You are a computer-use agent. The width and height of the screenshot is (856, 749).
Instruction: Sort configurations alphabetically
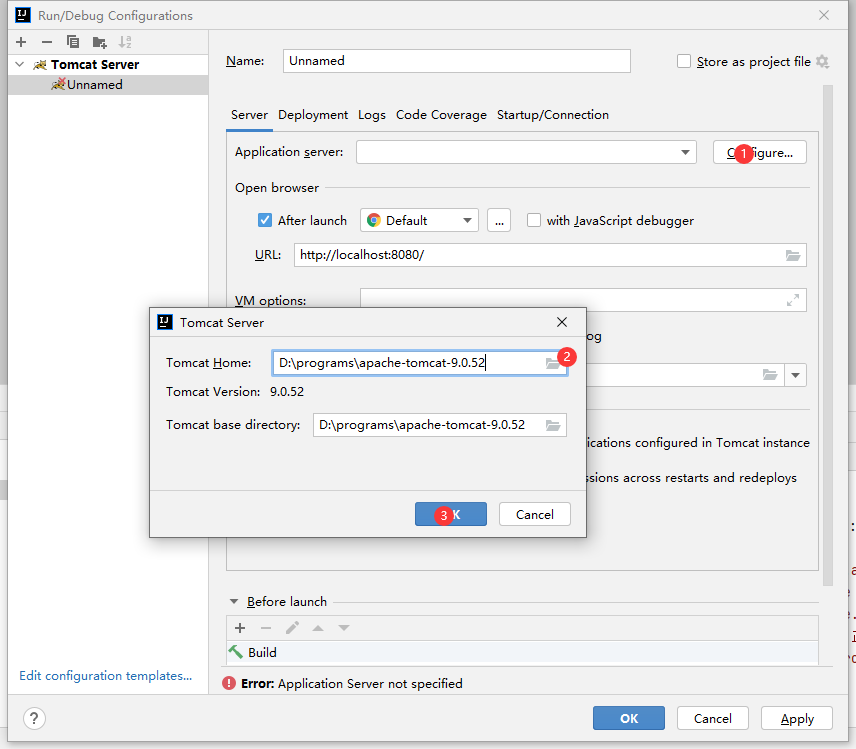[x=125, y=42]
